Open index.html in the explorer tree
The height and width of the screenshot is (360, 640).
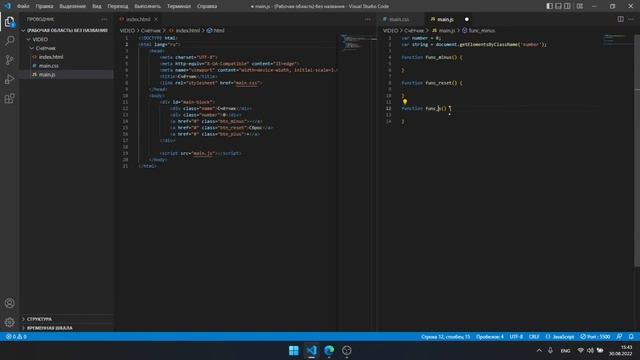[x=67, y=57]
